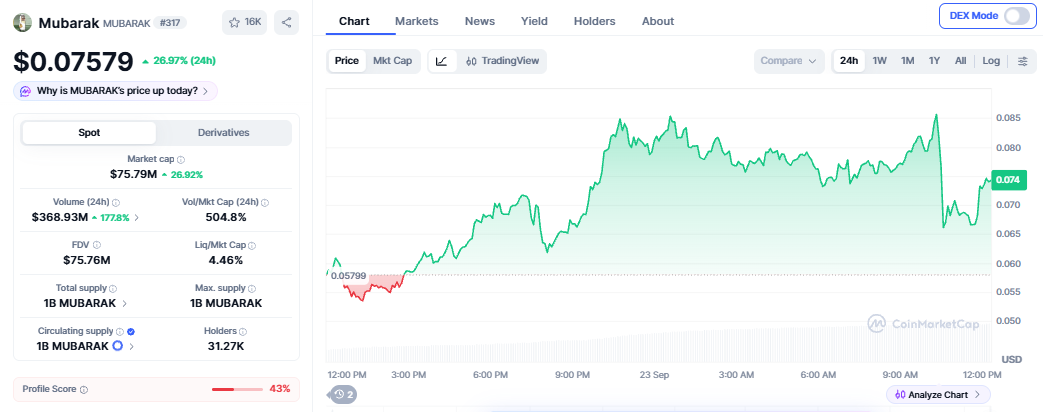Open the Compare dropdown

[x=789, y=61]
